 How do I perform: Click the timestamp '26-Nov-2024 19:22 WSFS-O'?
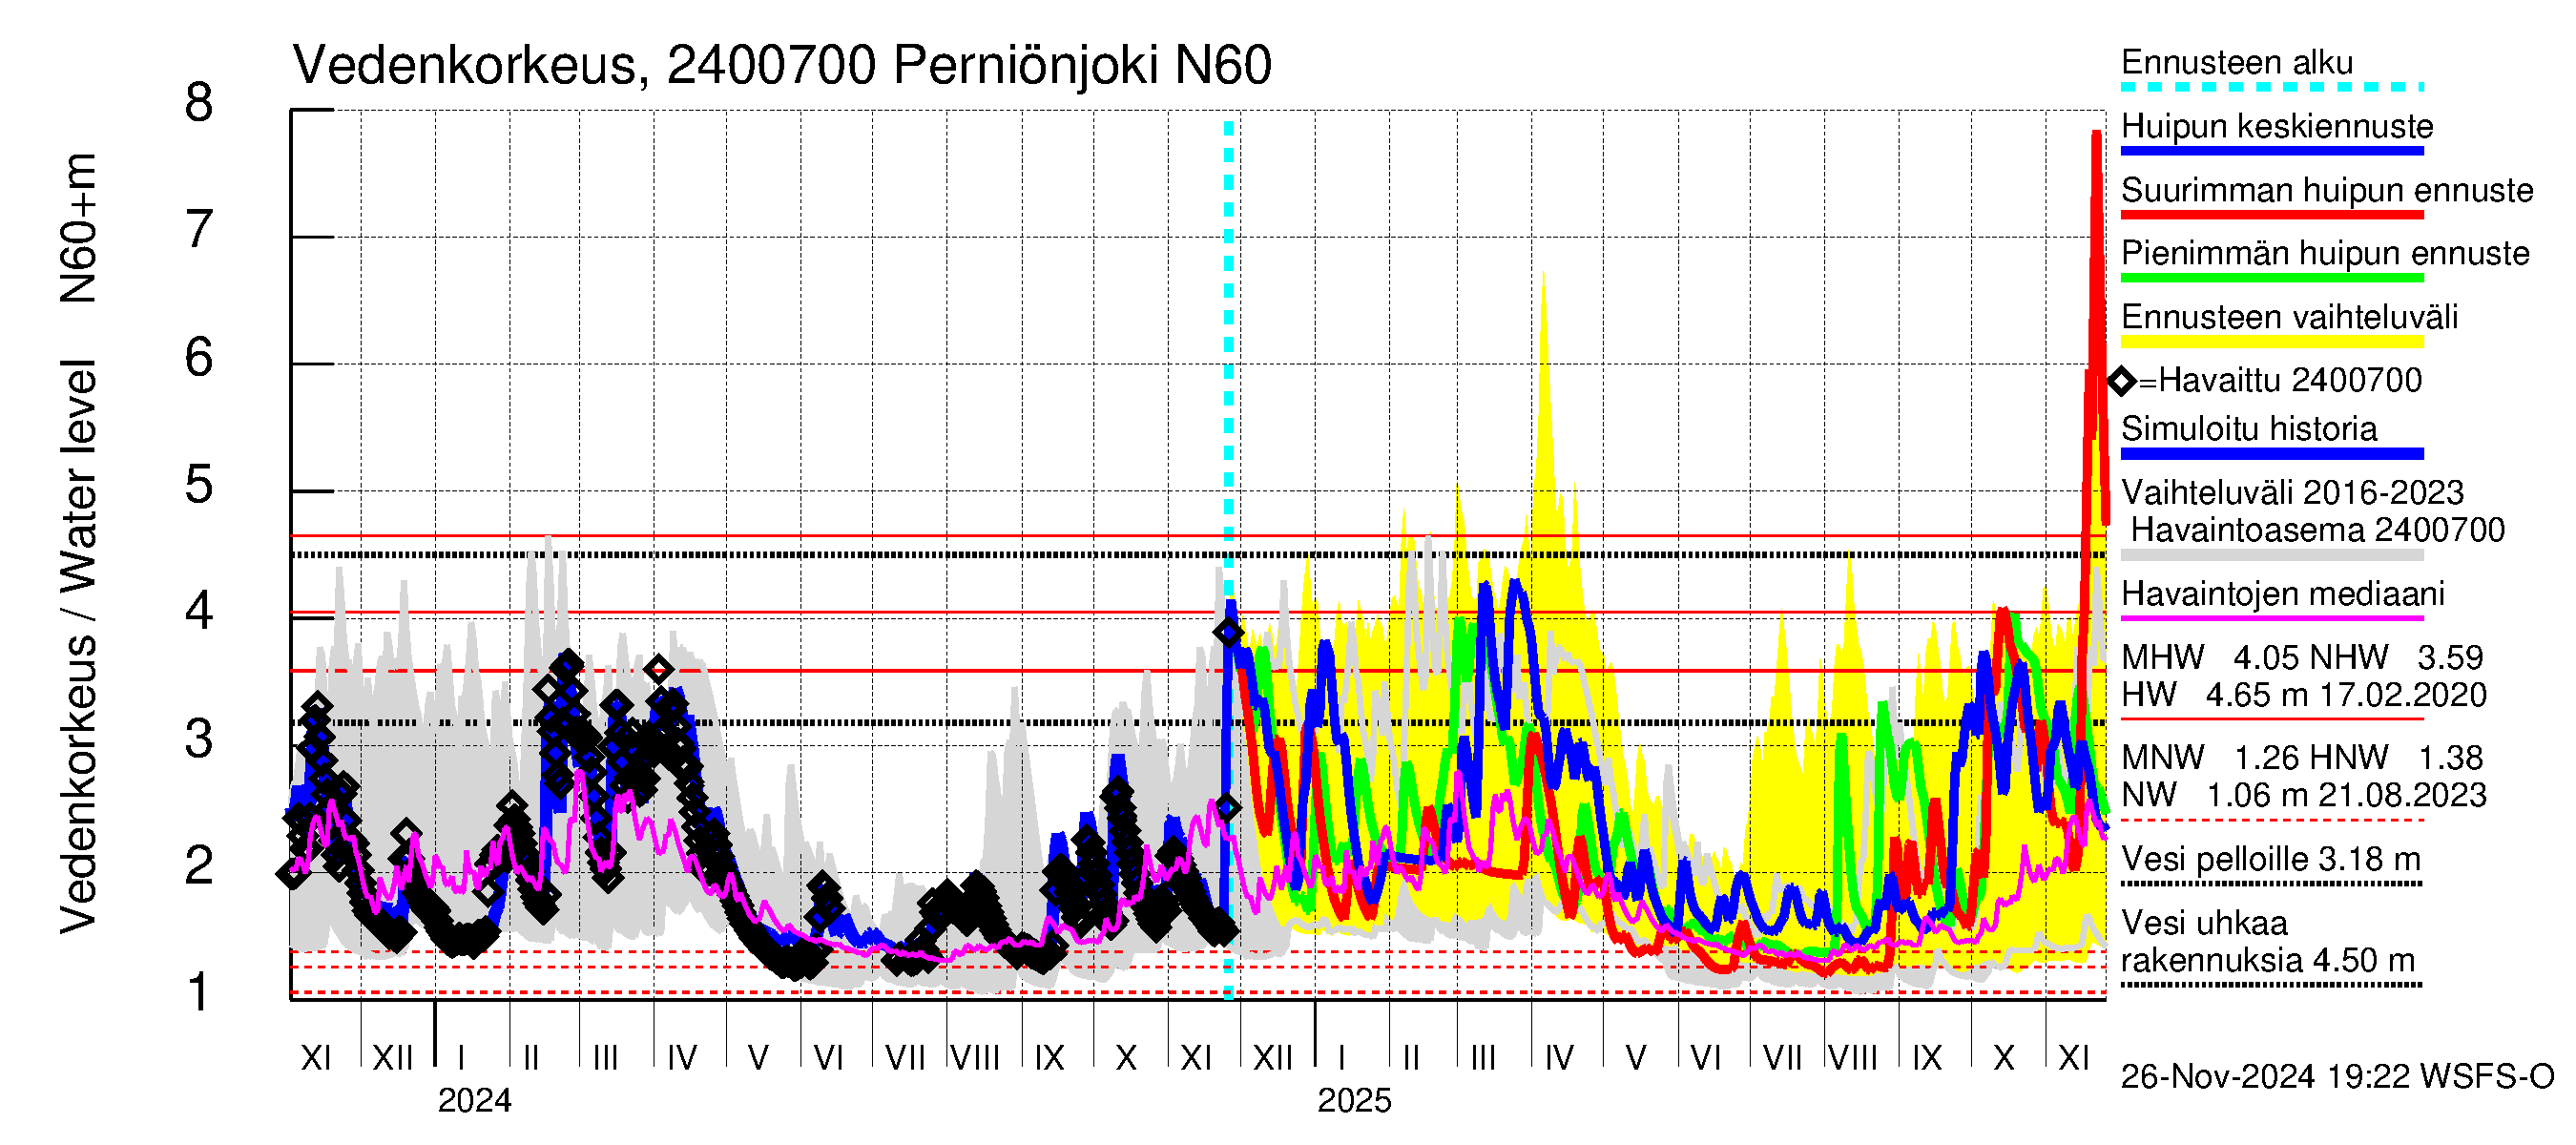pyautogui.click(x=2337, y=1076)
